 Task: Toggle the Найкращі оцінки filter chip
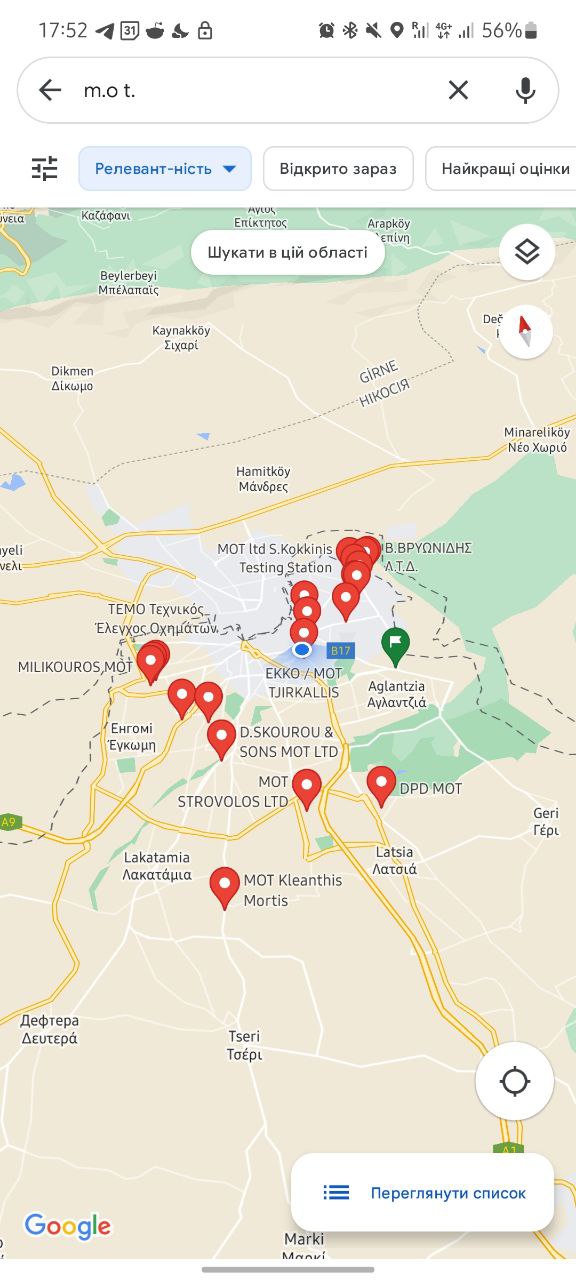(501, 168)
